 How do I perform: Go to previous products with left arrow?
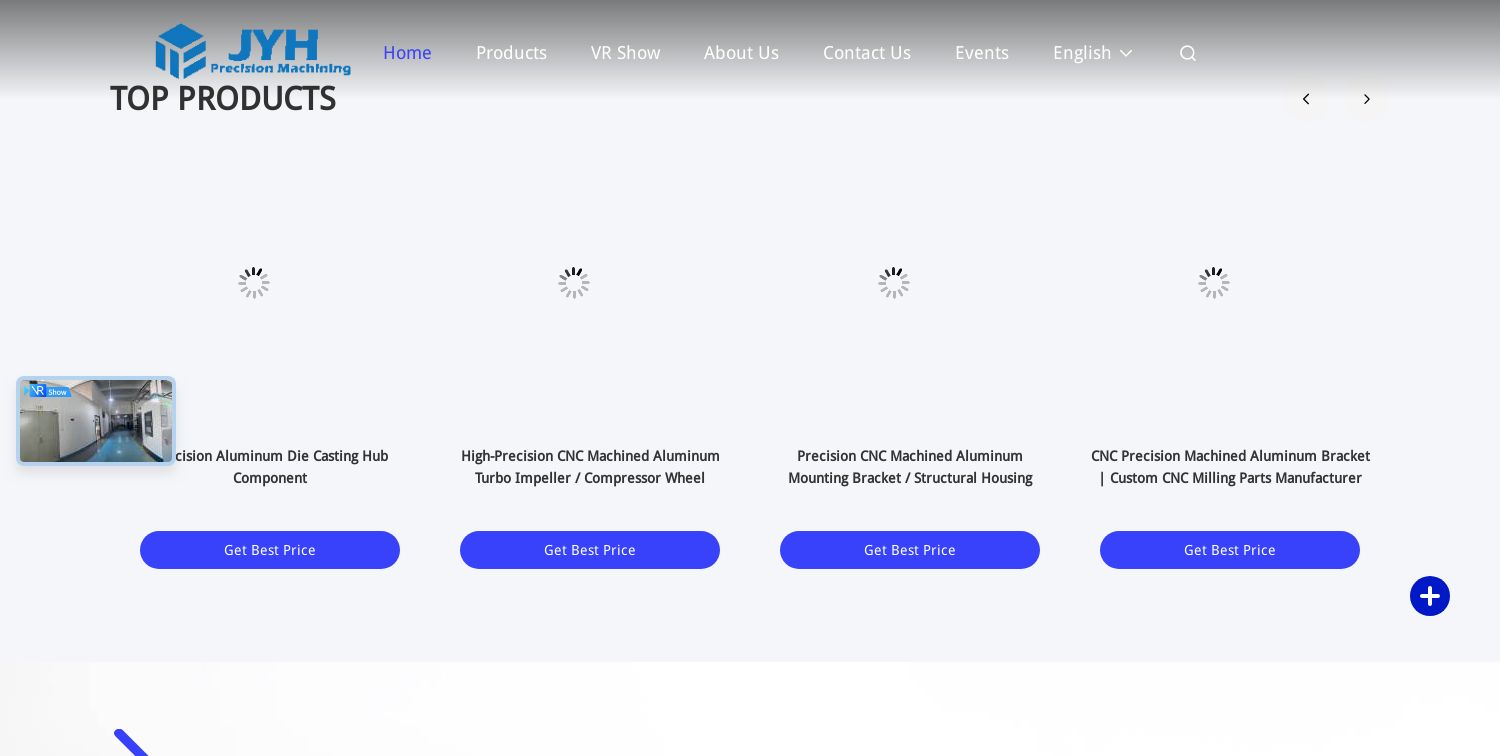[x=1305, y=99]
